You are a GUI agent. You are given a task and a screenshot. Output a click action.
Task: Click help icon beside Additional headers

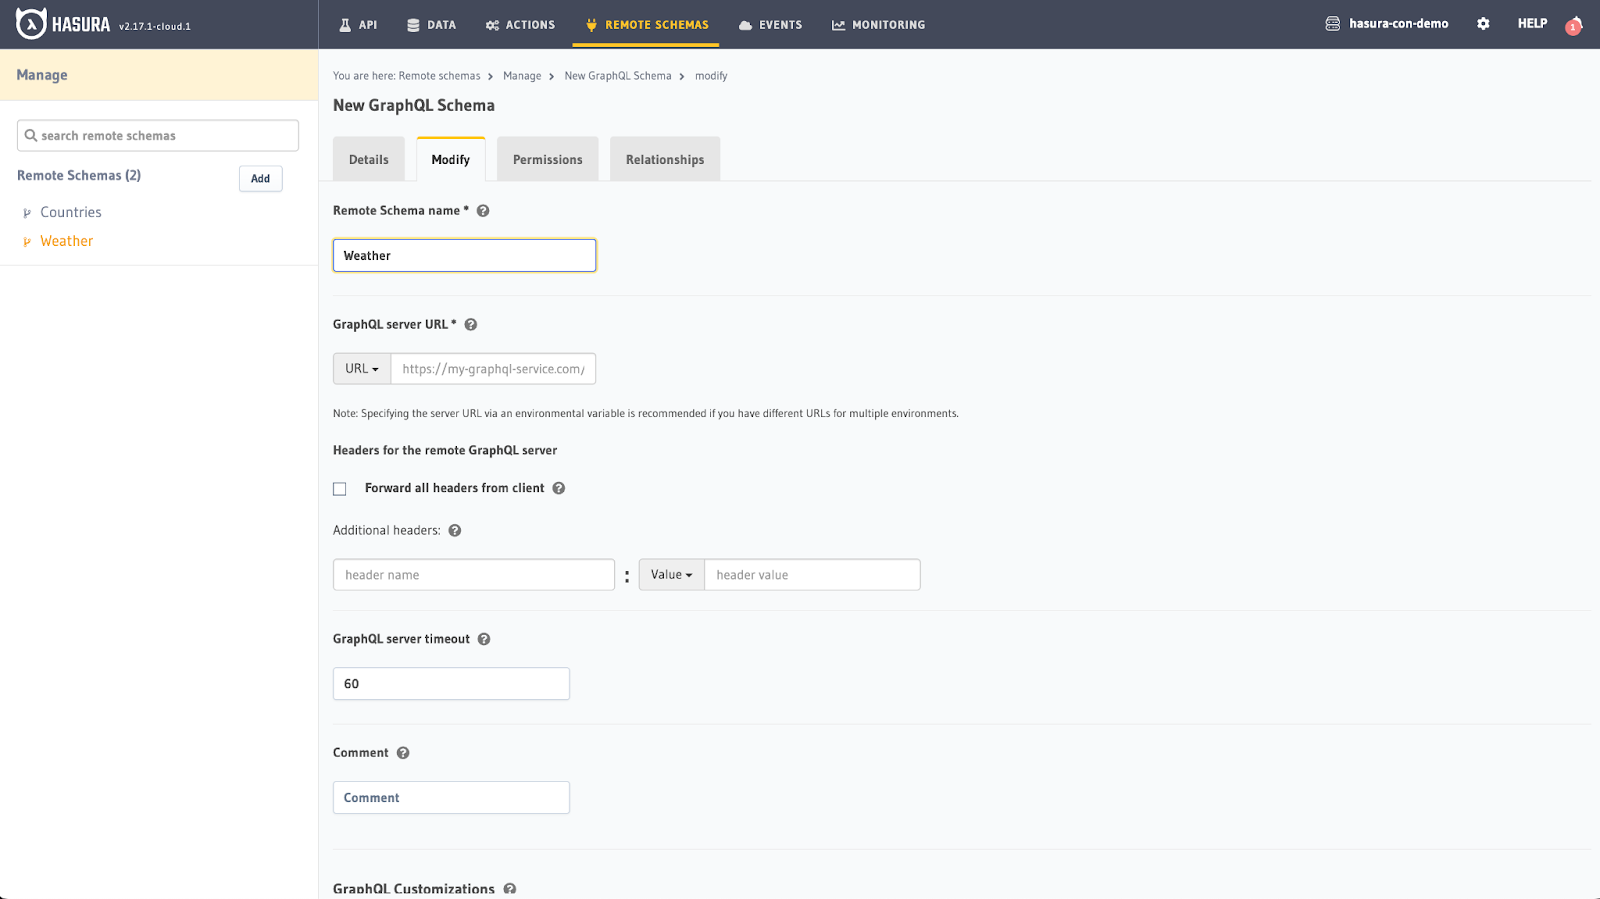(x=455, y=531)
